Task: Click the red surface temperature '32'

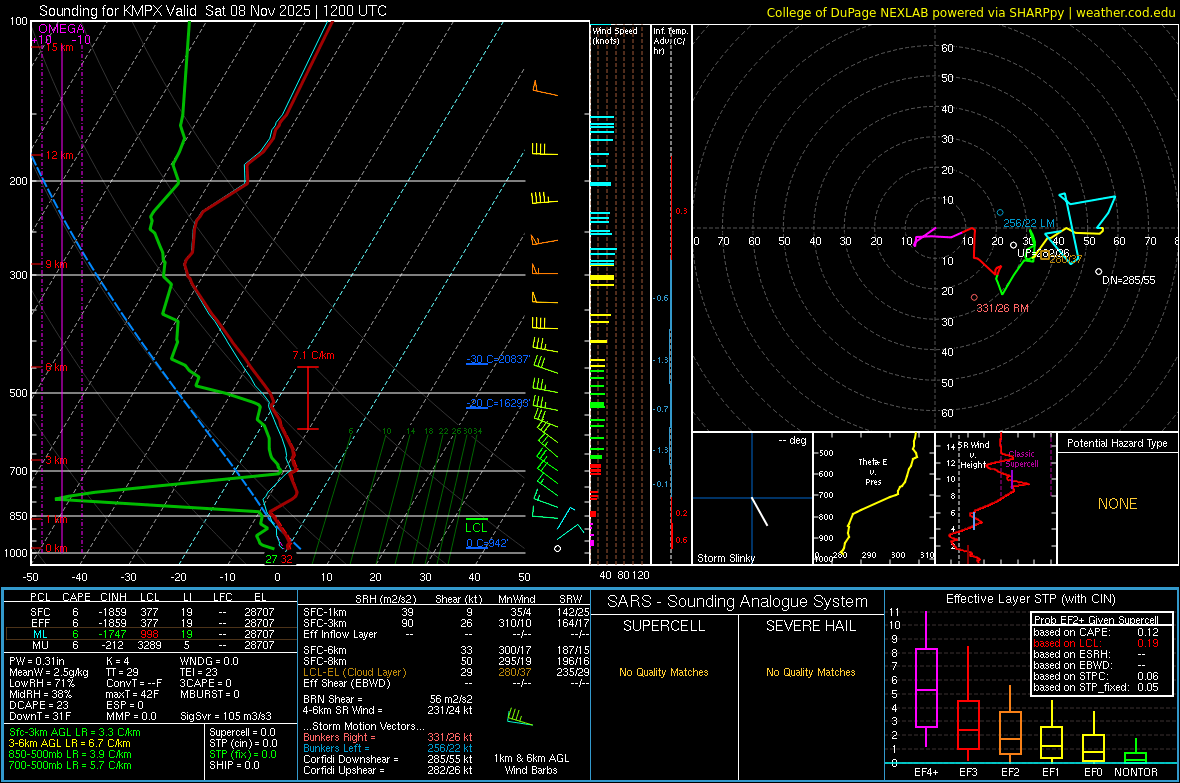Action: (287, 559)
